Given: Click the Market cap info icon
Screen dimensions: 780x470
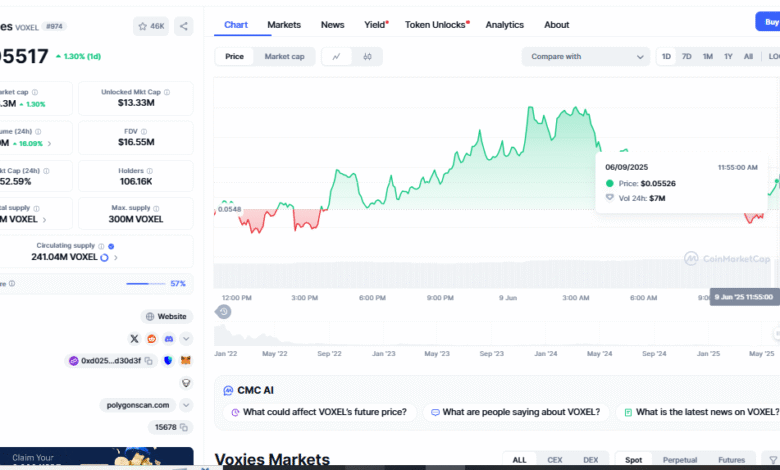Looking at the screenshot, I should point(35,92).
